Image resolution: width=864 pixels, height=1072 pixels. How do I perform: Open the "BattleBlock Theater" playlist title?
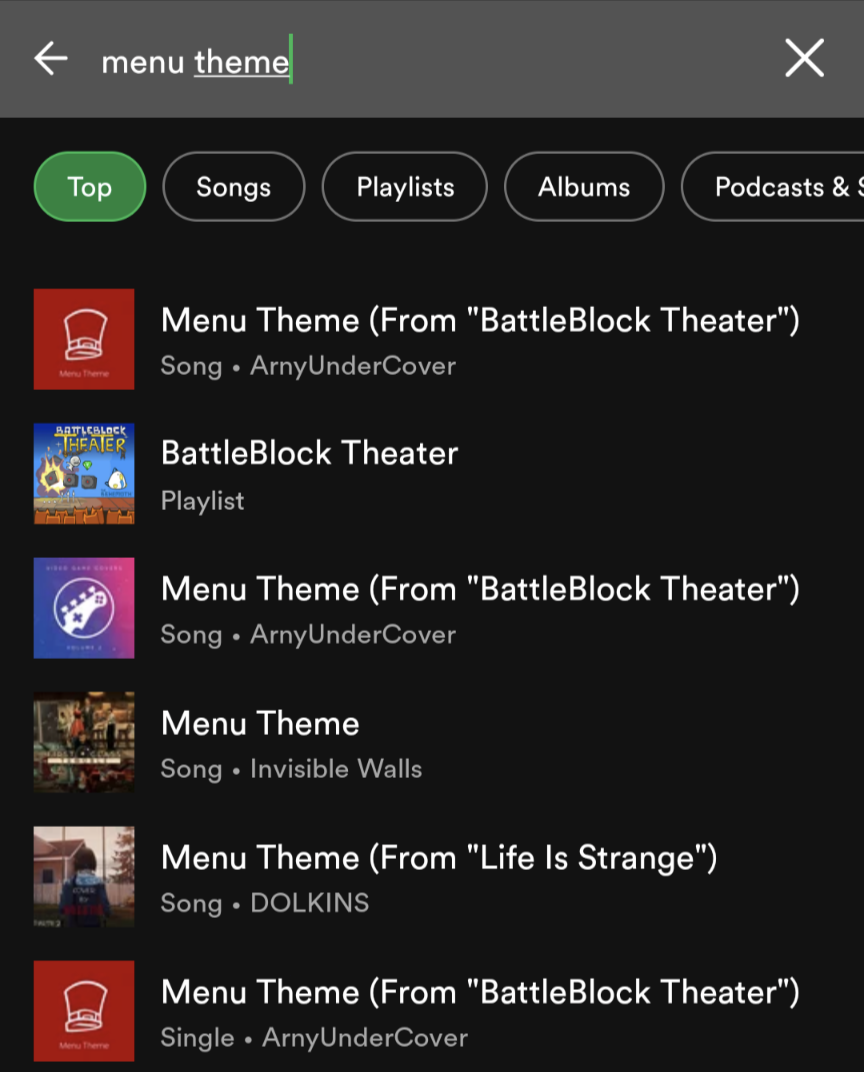click(310, 453)
